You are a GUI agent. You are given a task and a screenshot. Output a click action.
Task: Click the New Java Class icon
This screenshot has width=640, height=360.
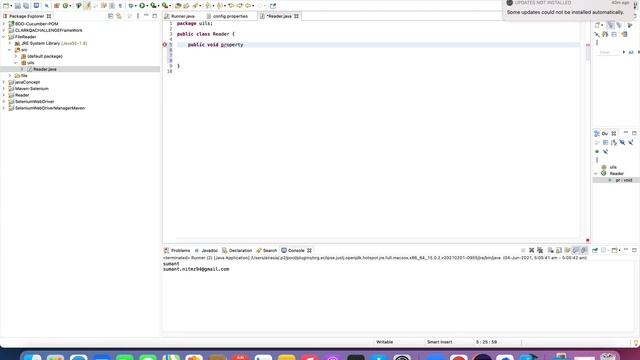65,6
